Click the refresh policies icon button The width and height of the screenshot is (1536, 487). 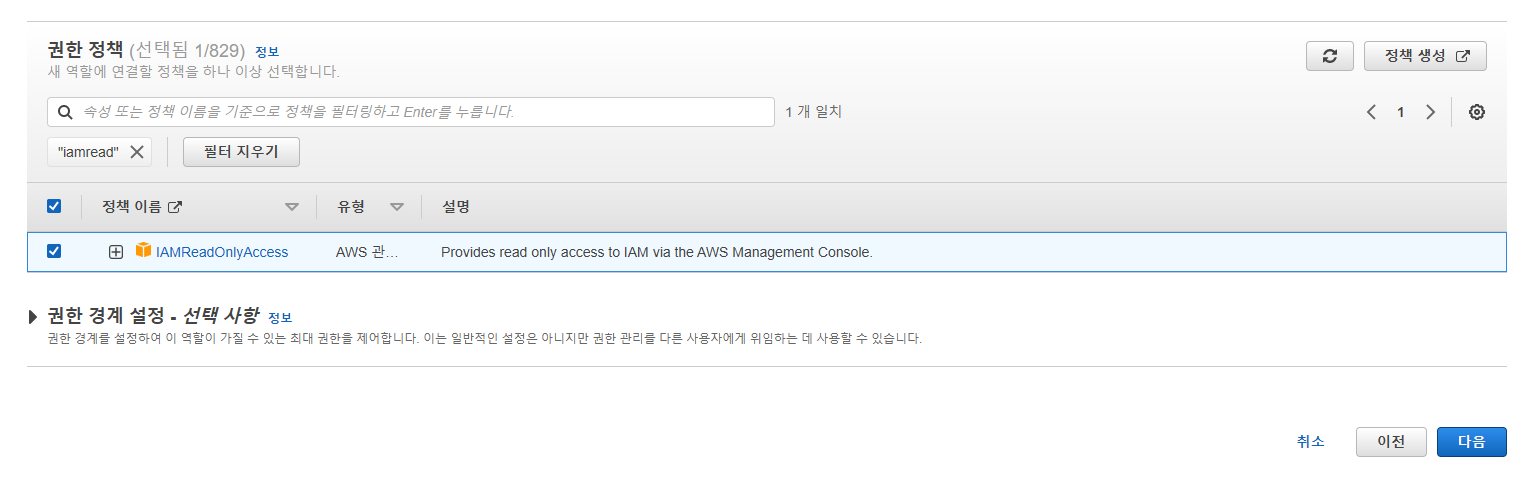(x=1329, y=56)
